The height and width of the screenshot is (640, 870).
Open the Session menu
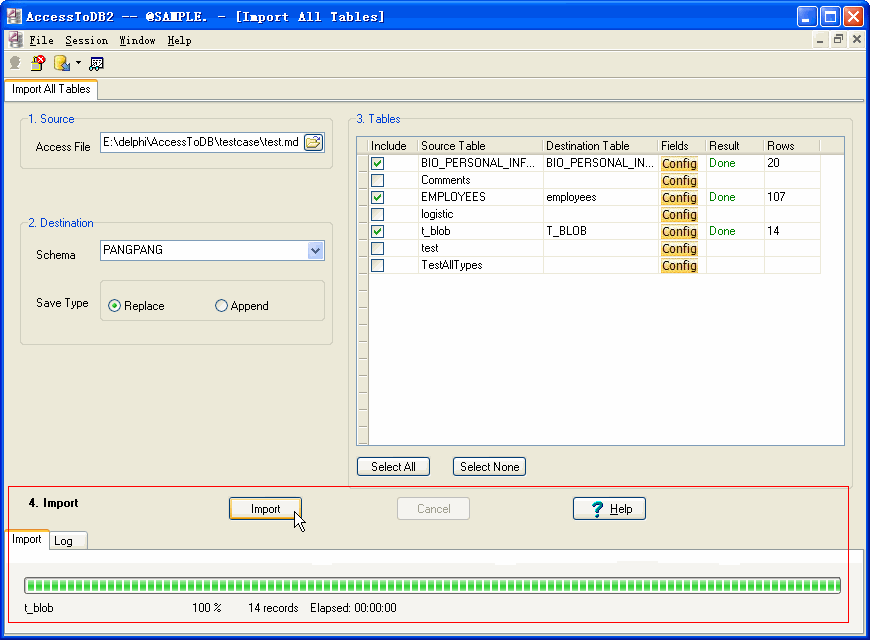87,41
